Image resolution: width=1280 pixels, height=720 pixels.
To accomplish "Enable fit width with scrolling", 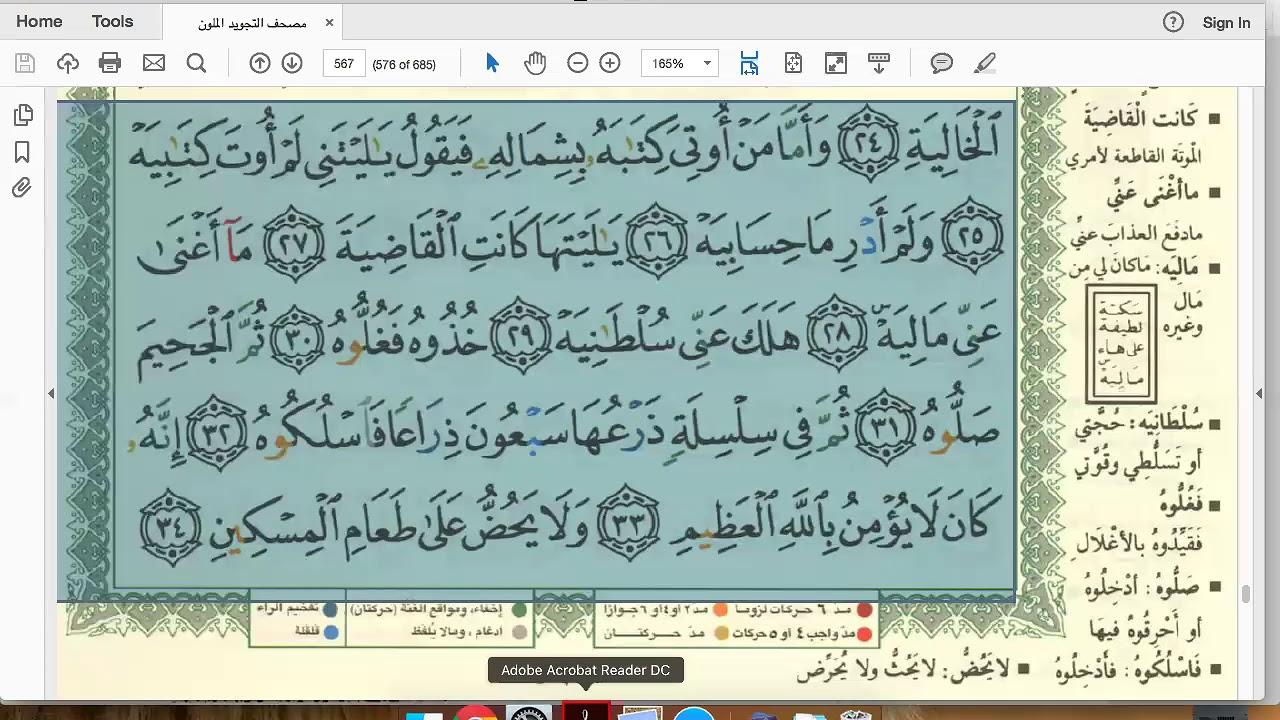I will click(x=749, y=63).
